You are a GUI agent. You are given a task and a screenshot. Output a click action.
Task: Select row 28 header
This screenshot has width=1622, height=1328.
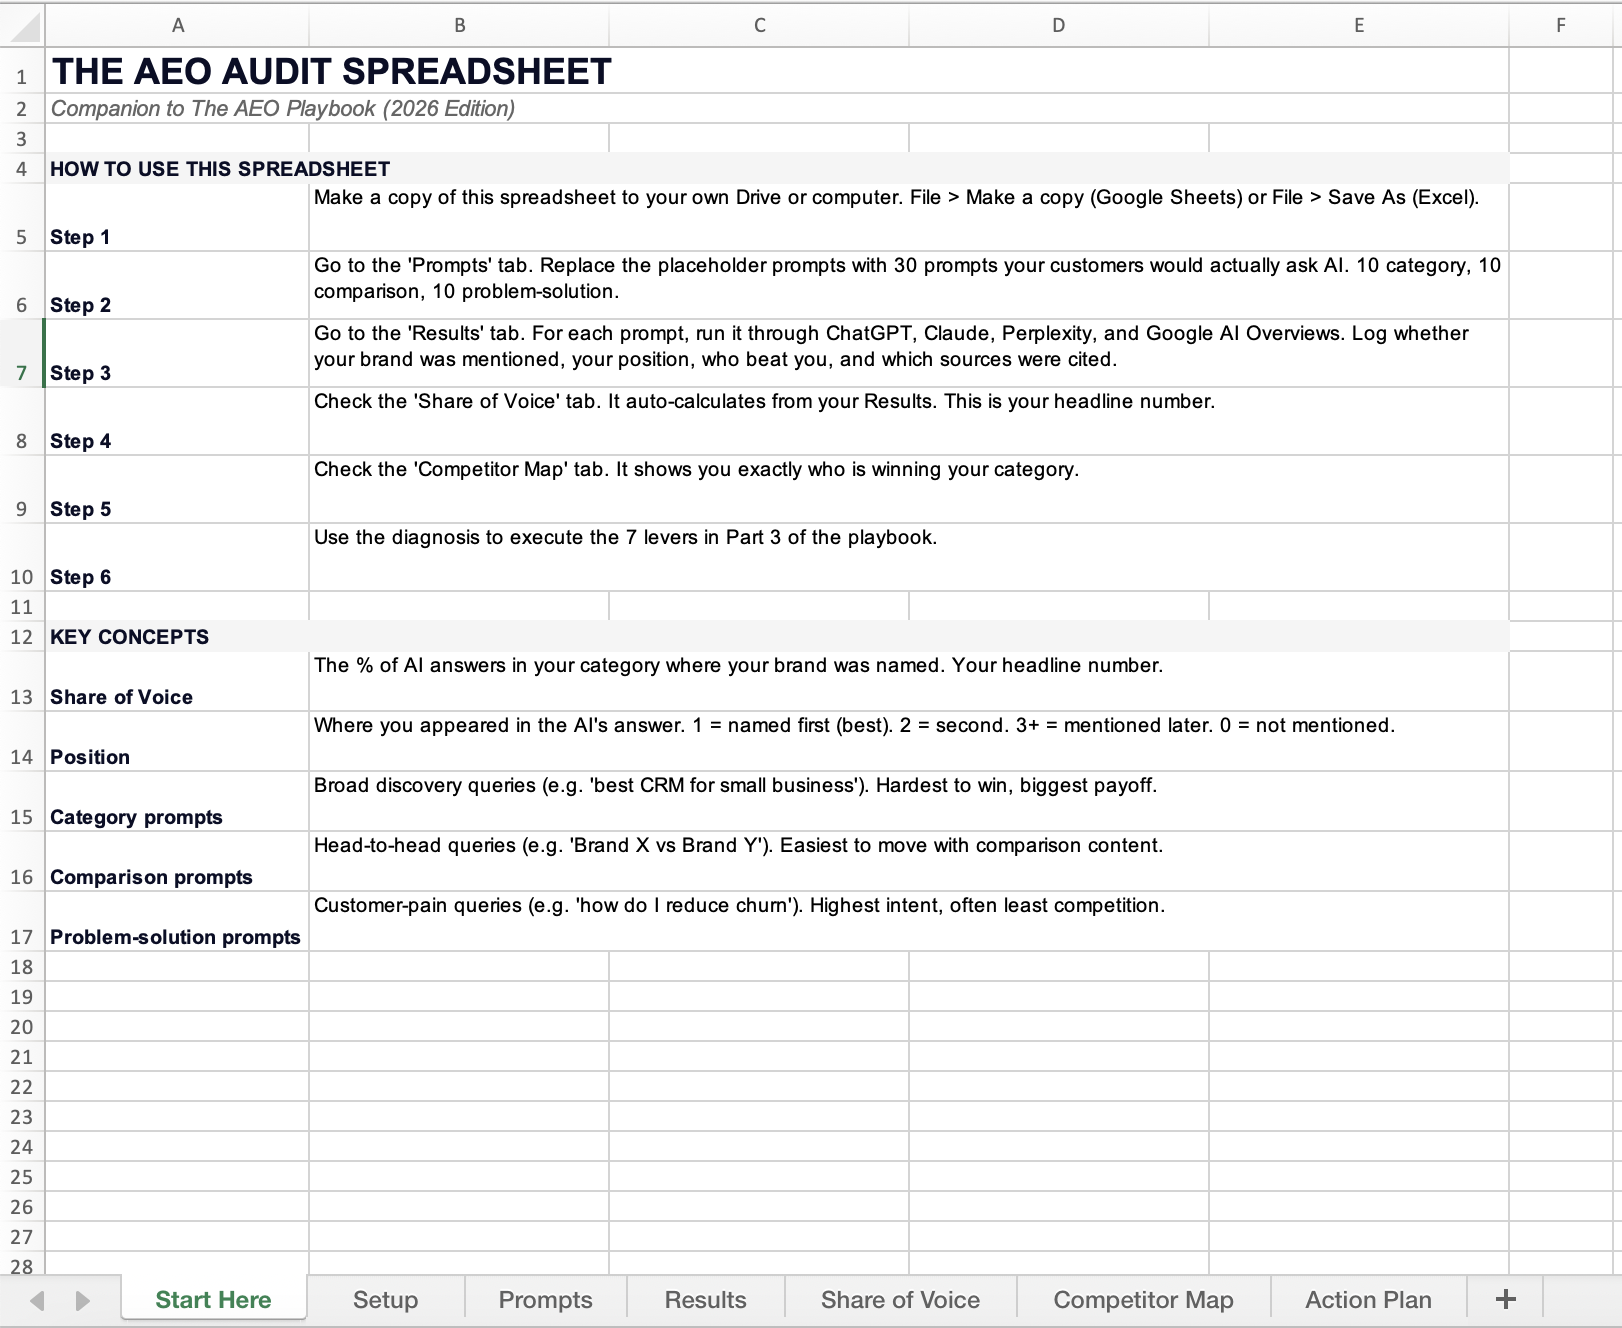coord(22,1265)
